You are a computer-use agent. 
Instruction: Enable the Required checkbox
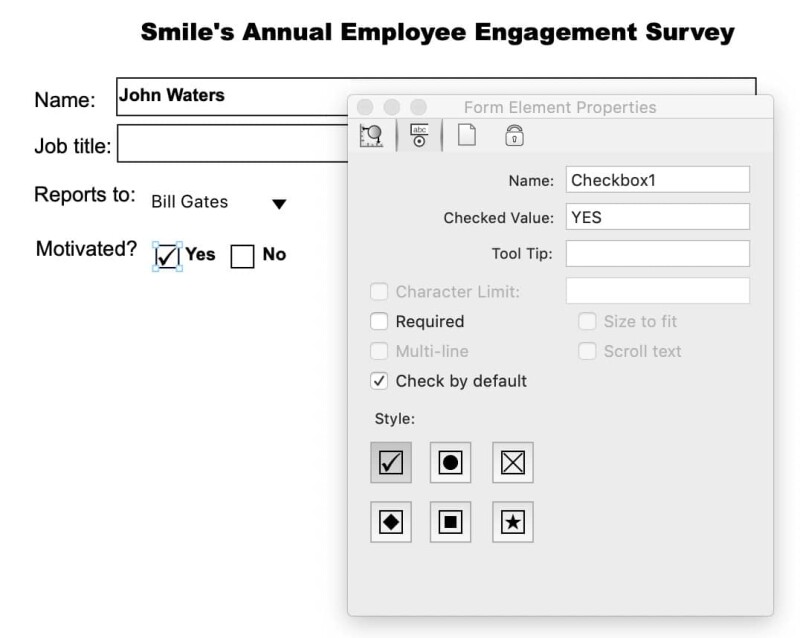pos(379,322)
